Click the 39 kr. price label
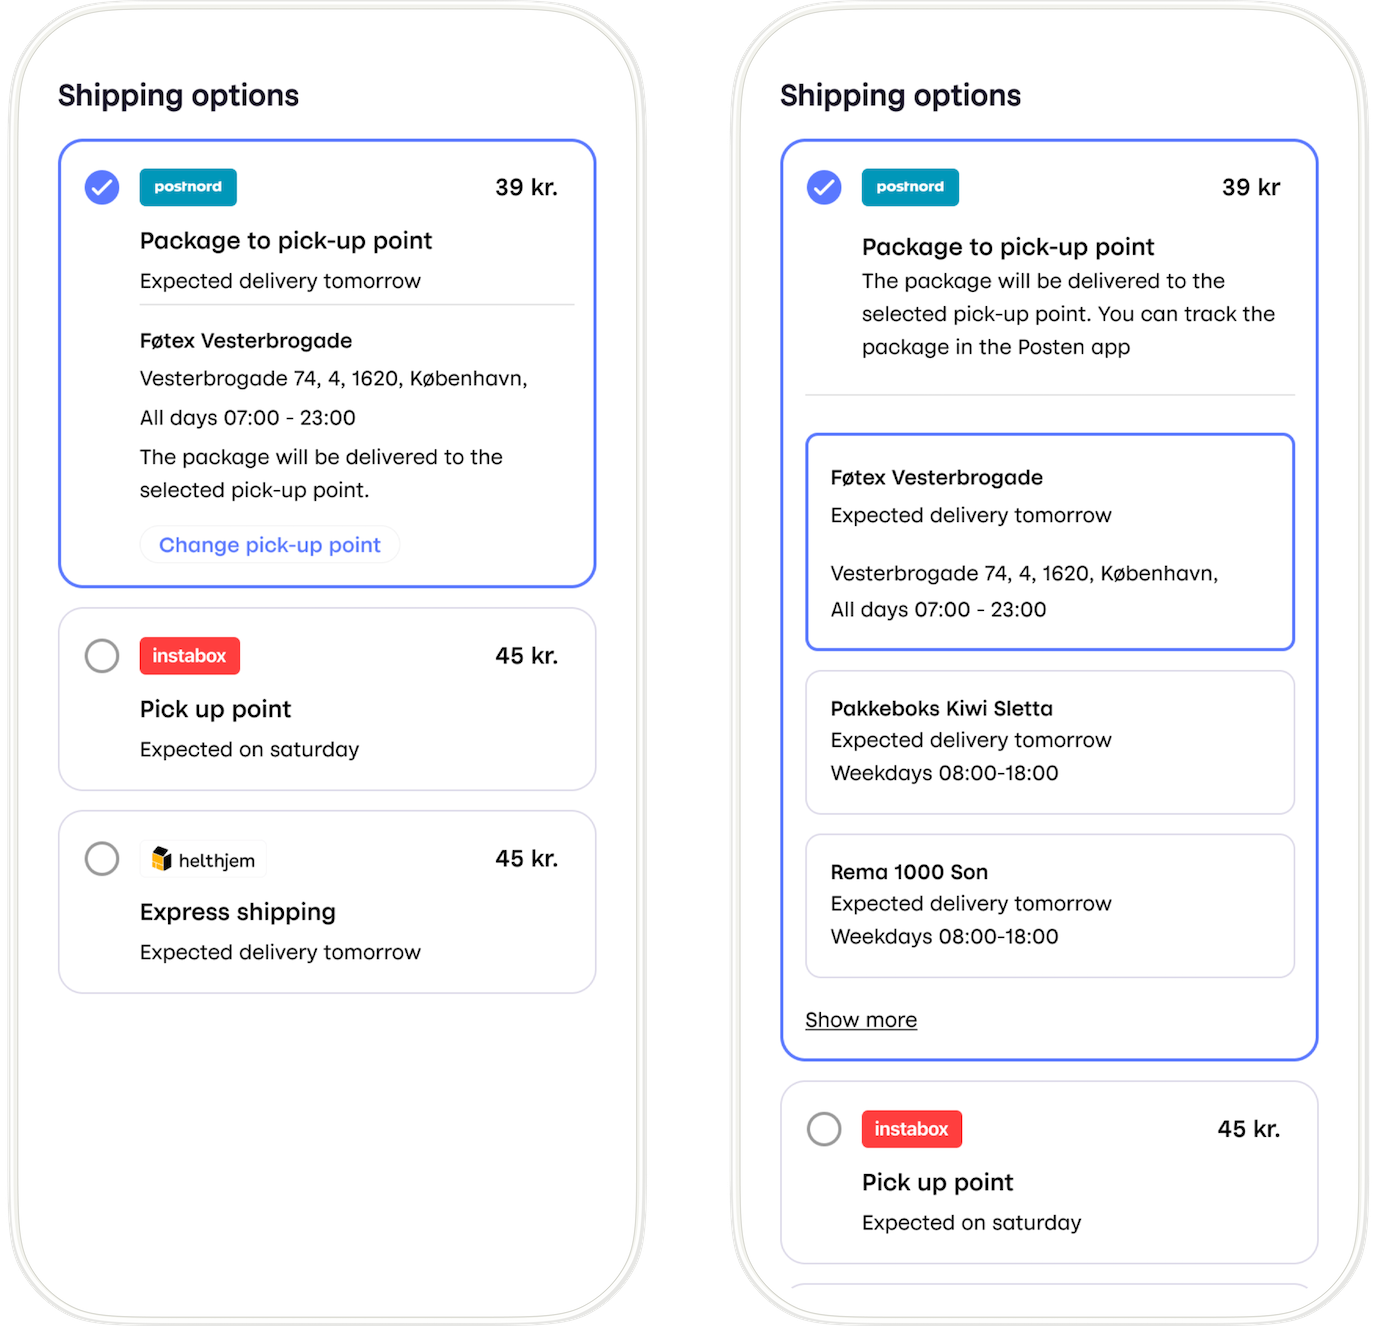The image size is (1377, 1326). point(528,187)
